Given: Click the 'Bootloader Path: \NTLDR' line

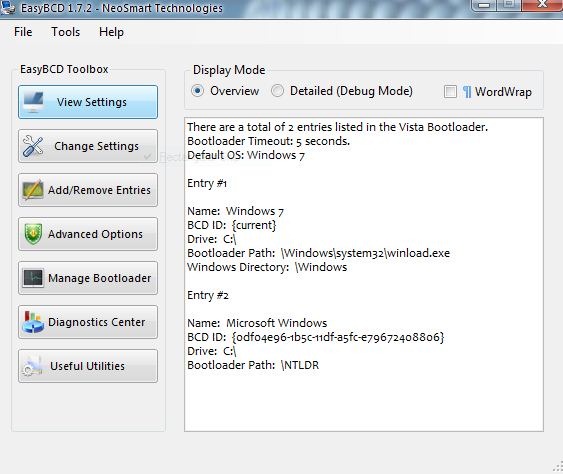Looking at the screenshot, I should click(253, 365).
